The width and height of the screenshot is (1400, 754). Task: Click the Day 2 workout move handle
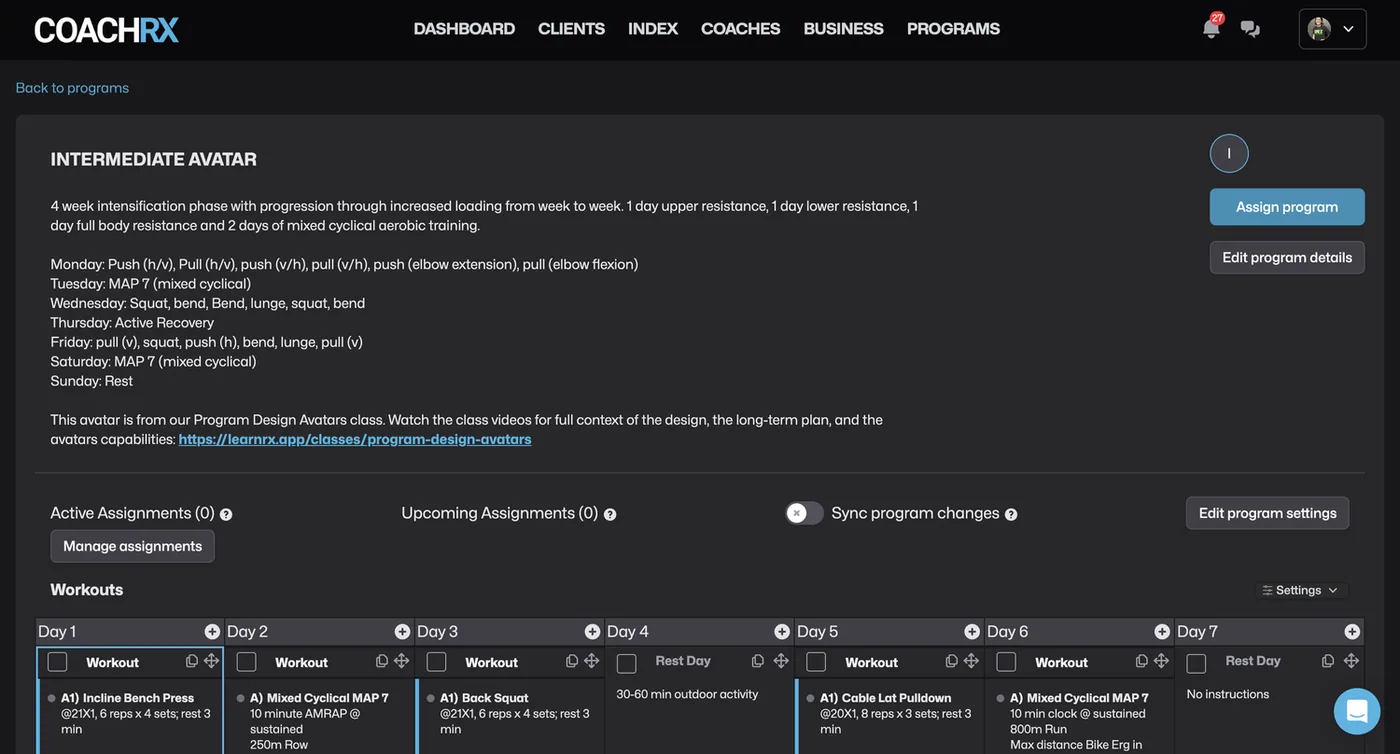tap(401, 662)
